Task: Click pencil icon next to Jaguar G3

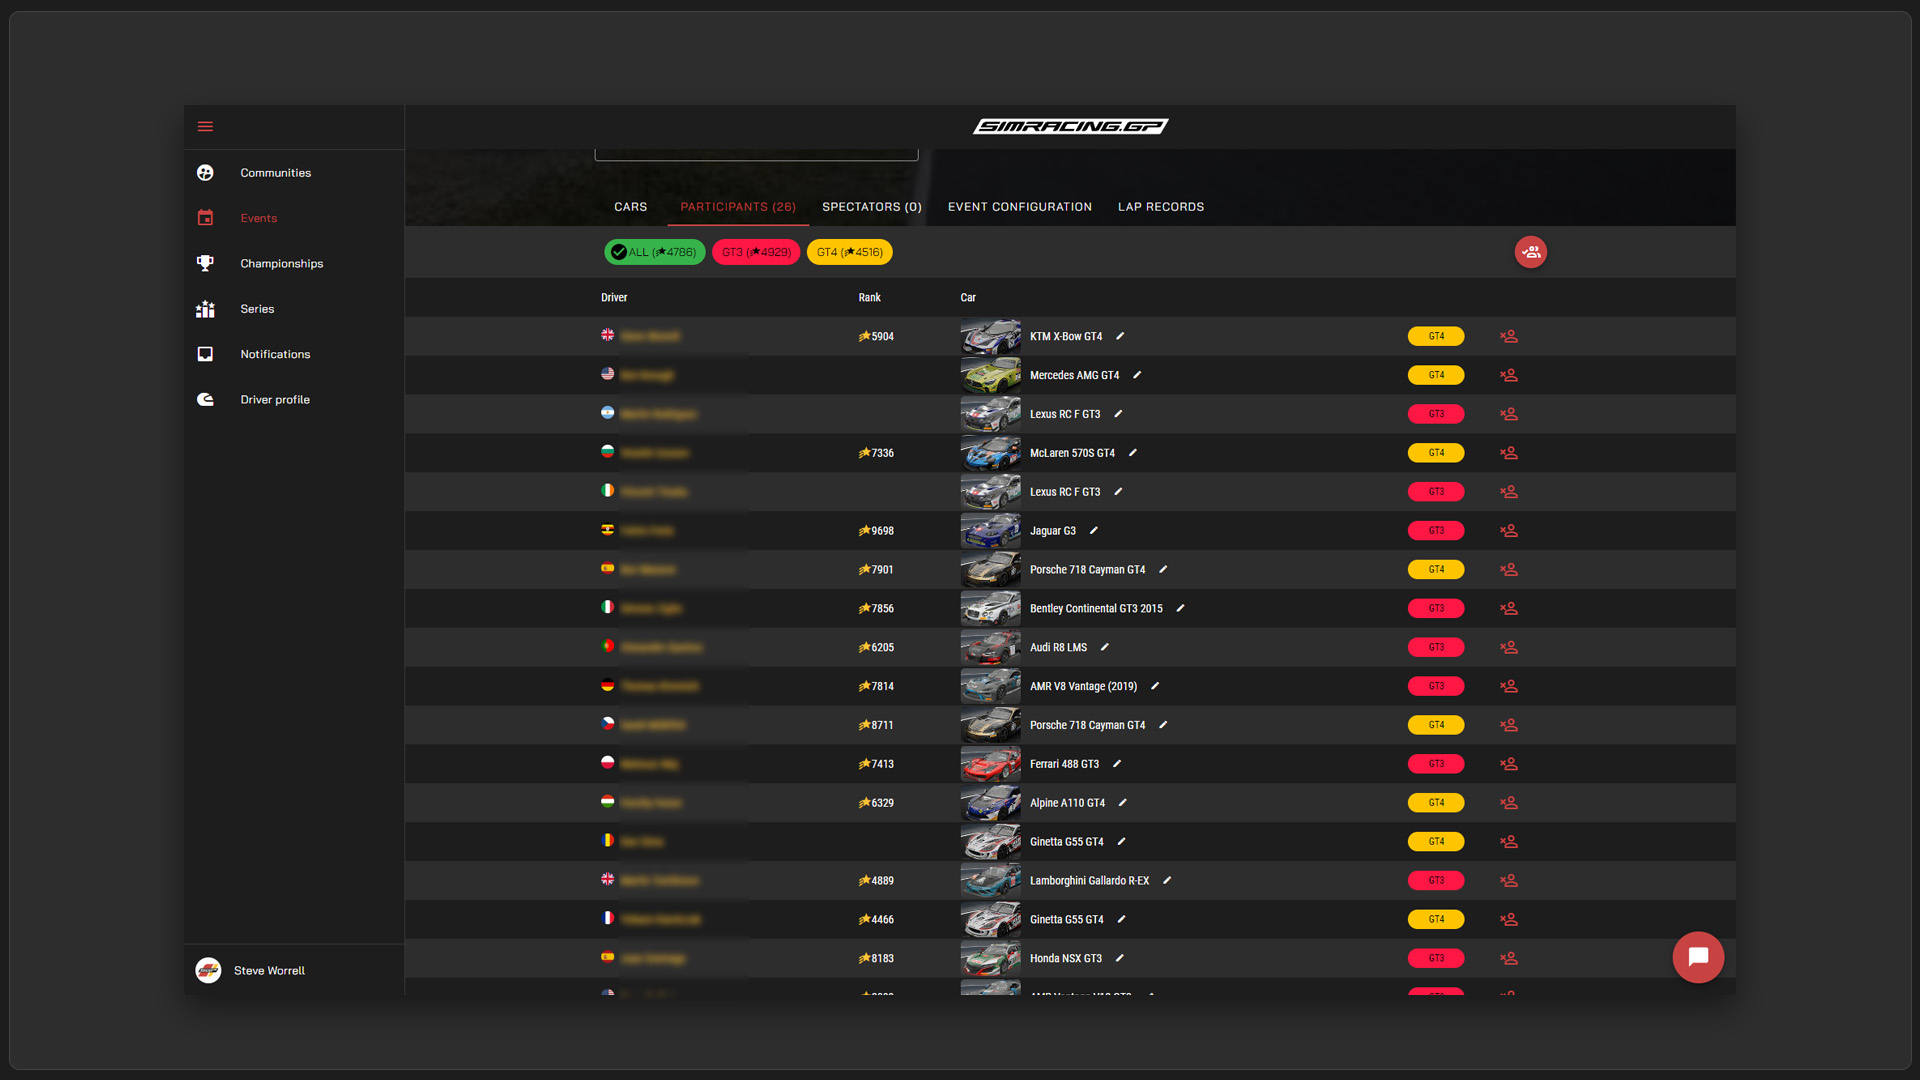Action: click(x=1094, y=531)
